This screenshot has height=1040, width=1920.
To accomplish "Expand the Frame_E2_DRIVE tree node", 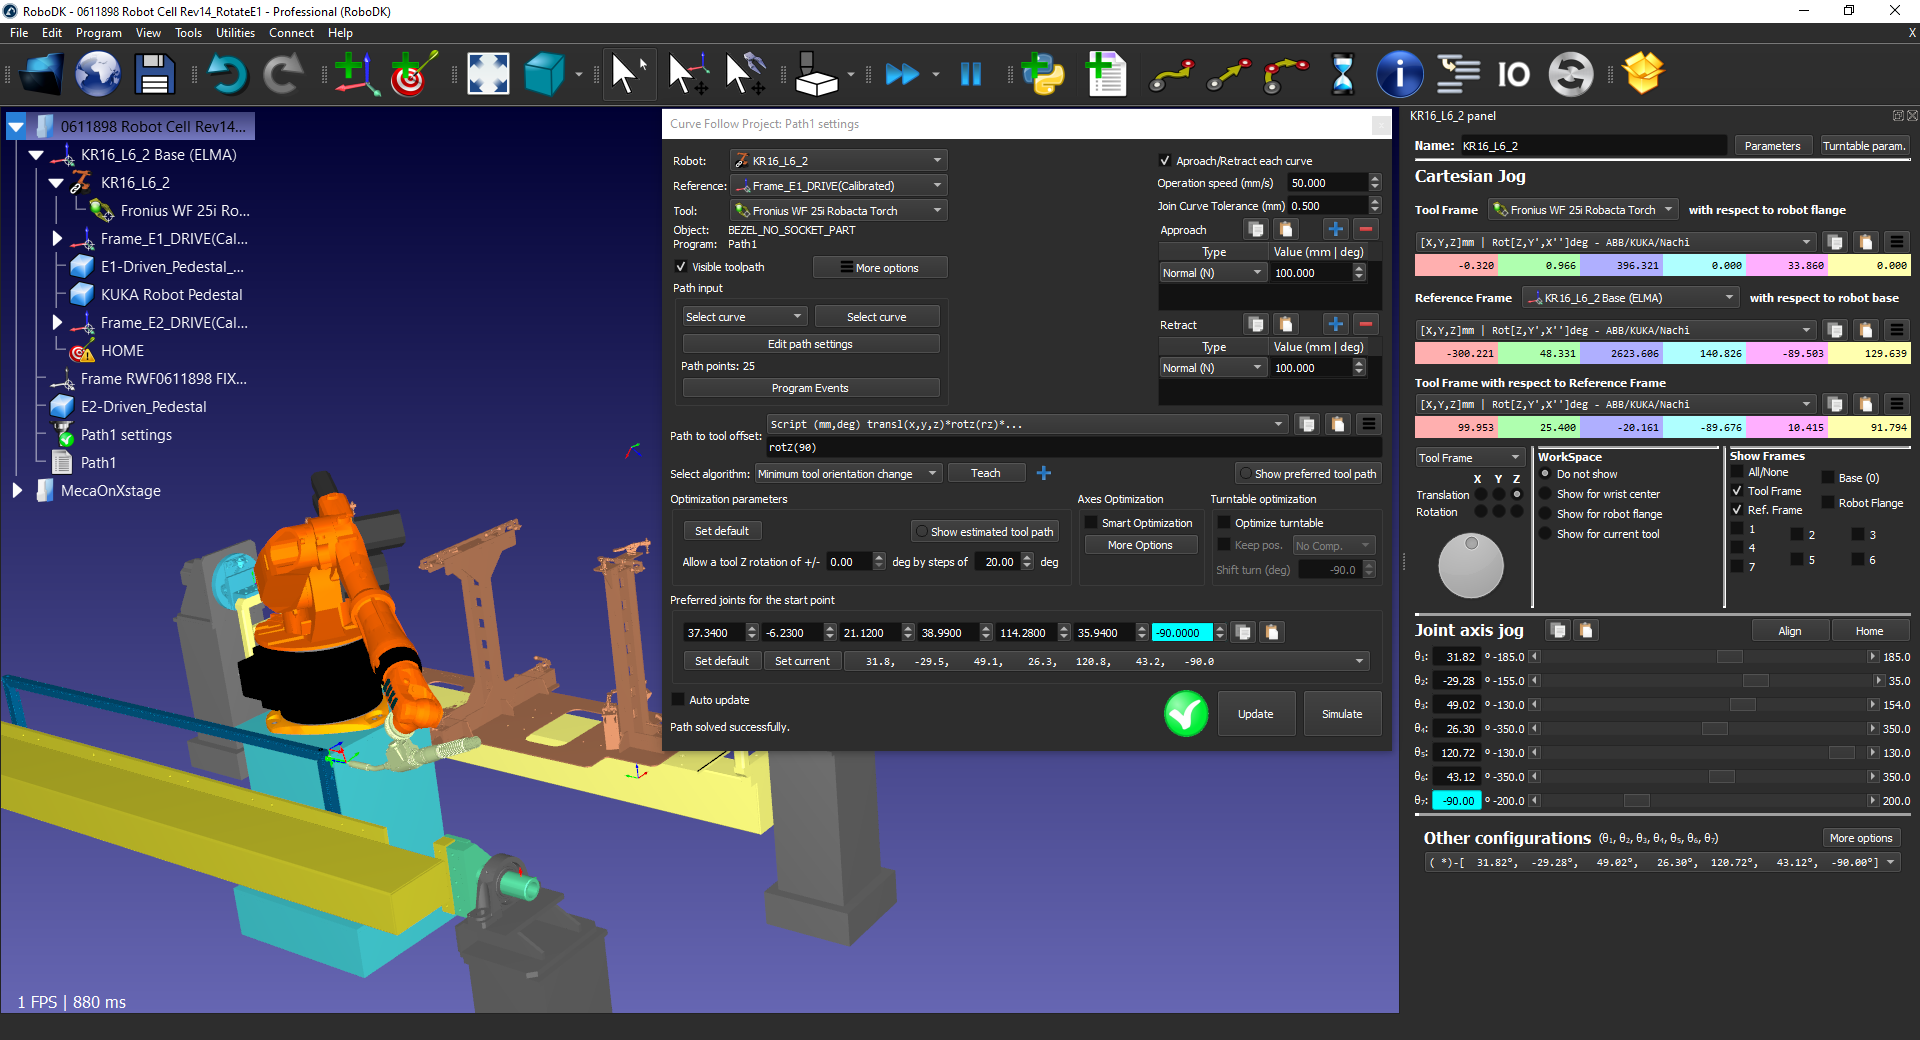I will (57, 323).
